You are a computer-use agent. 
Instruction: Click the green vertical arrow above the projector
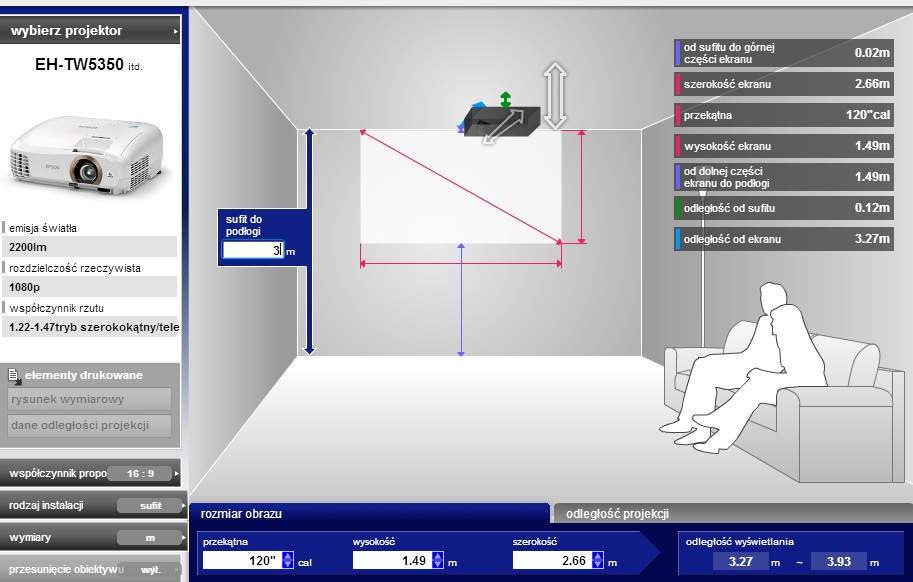[505, 100]
